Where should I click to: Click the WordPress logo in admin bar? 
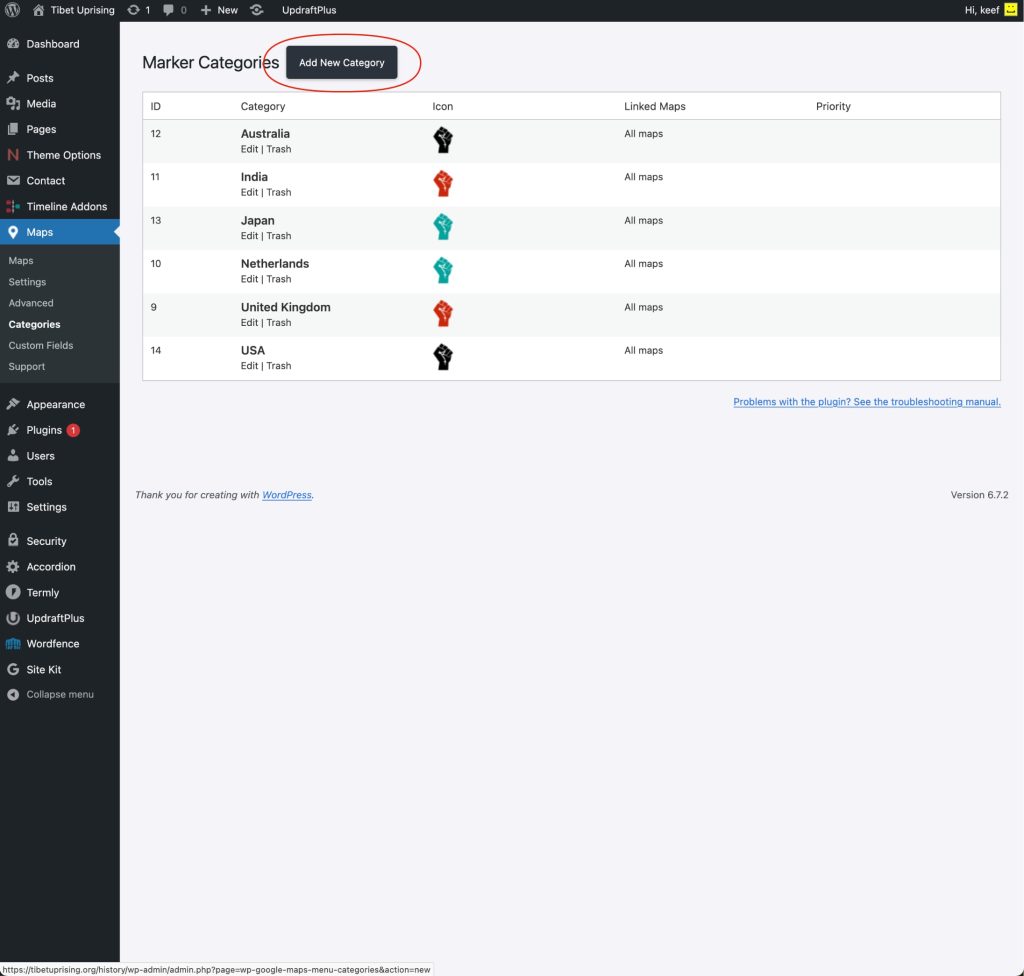(x=12, y=10)
